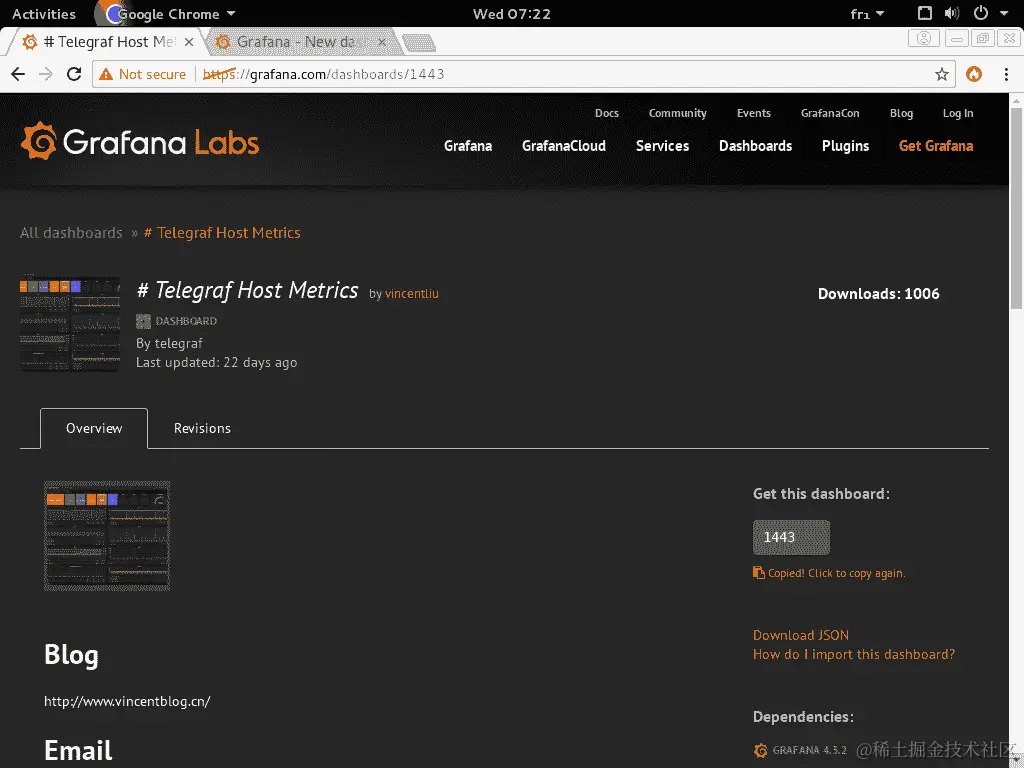This screenshot has width=1024, height=768.
Task: Open Dashboards nav item
Action: point(756,146)
